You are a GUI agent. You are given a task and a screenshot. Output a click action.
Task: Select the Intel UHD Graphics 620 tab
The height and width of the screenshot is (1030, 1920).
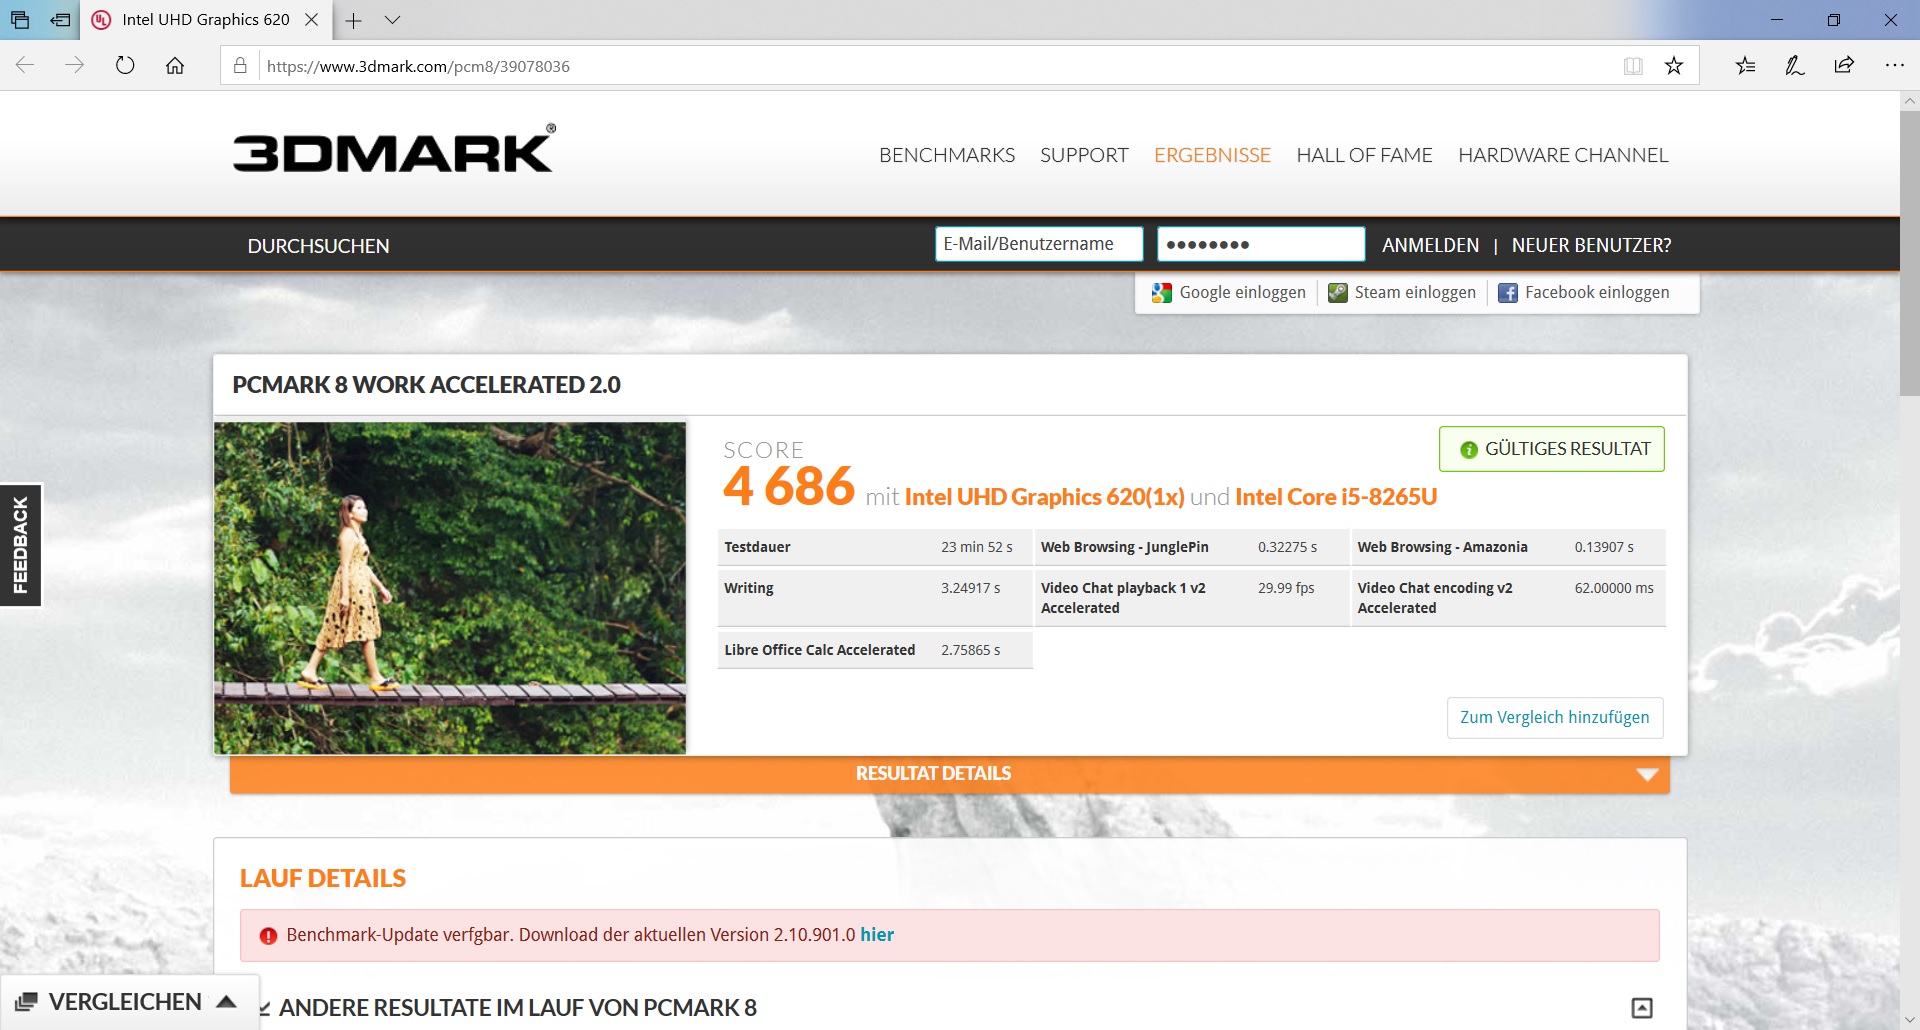pyautogui.click(x=205, y=20)
